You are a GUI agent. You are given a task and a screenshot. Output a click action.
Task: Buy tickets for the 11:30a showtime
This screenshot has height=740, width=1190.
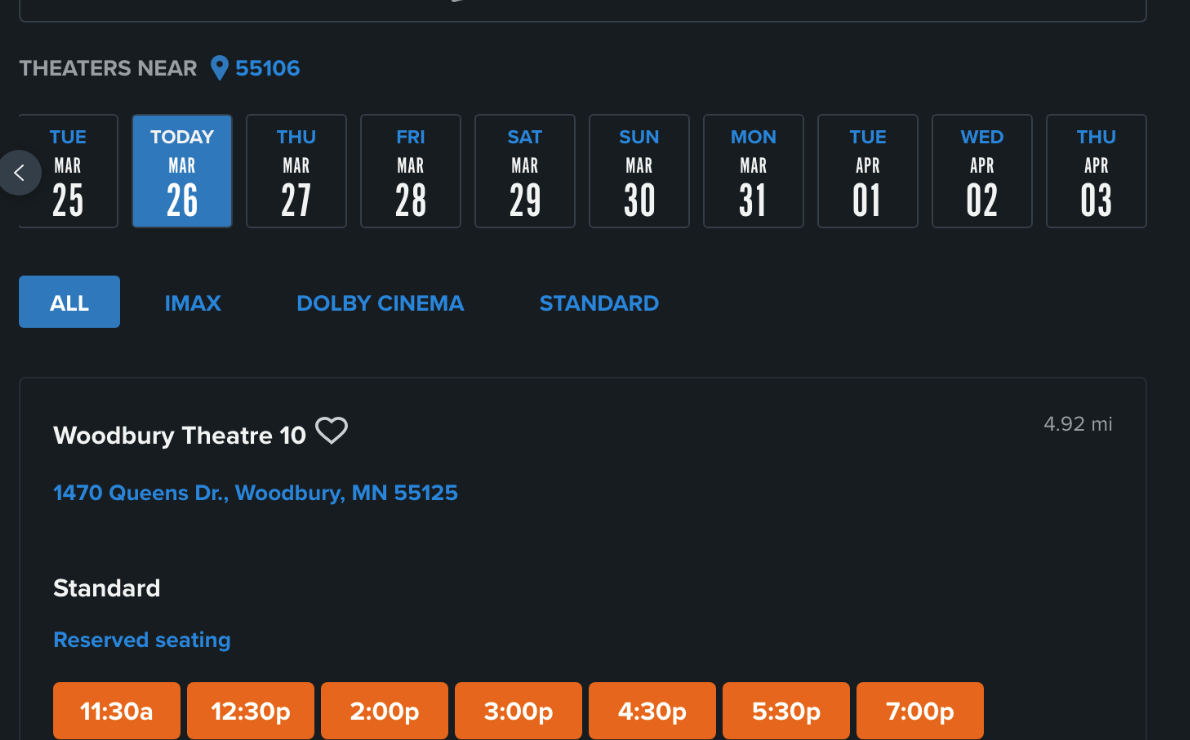(x=116, y=710)
